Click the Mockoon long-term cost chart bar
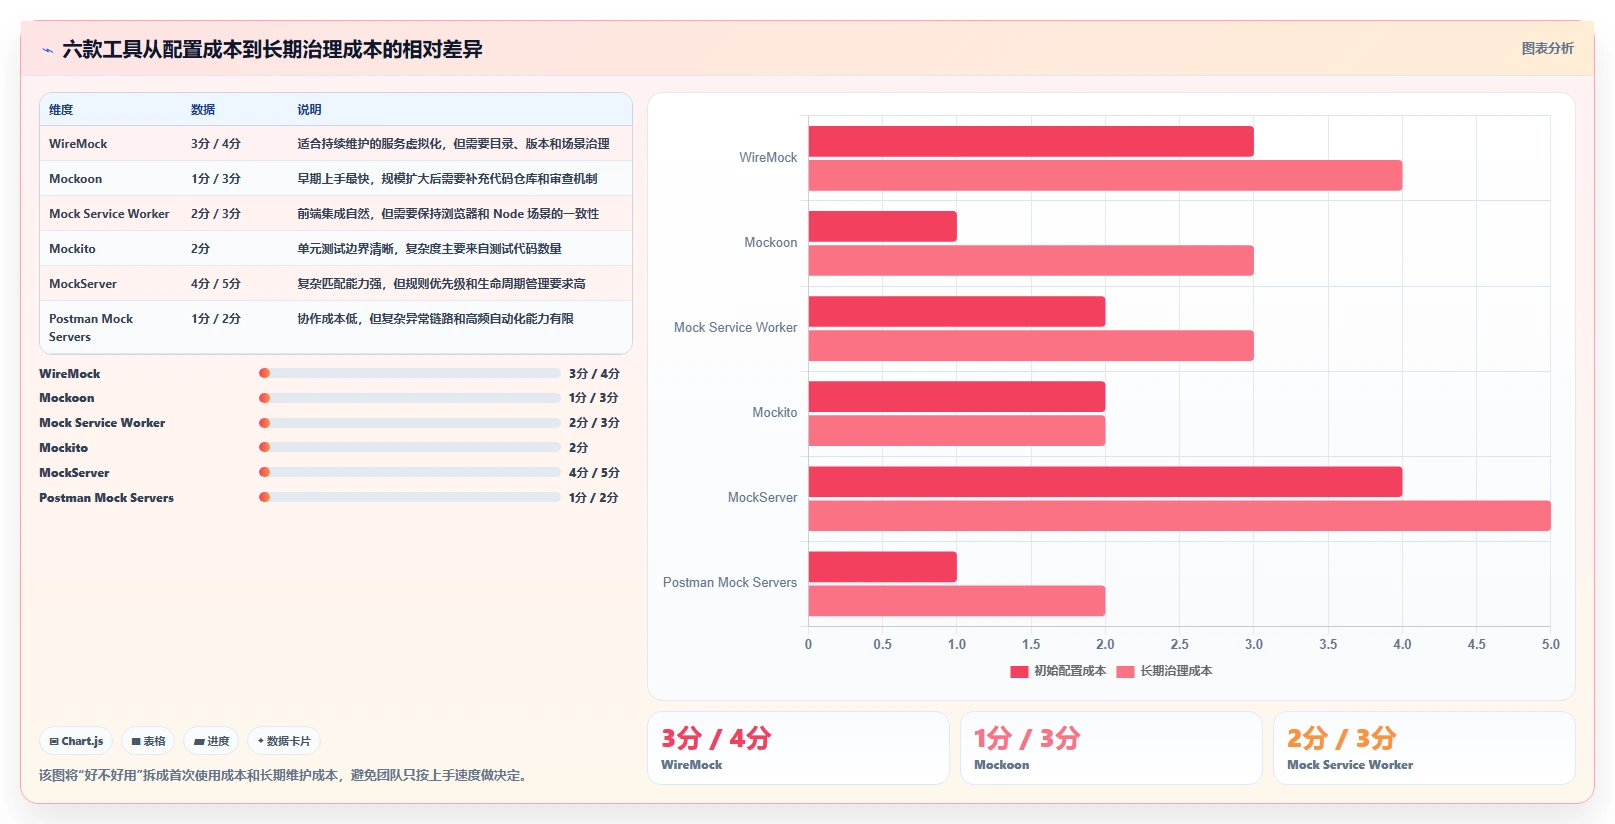This screenshot has width=1615, height=824. [1031, 261]
